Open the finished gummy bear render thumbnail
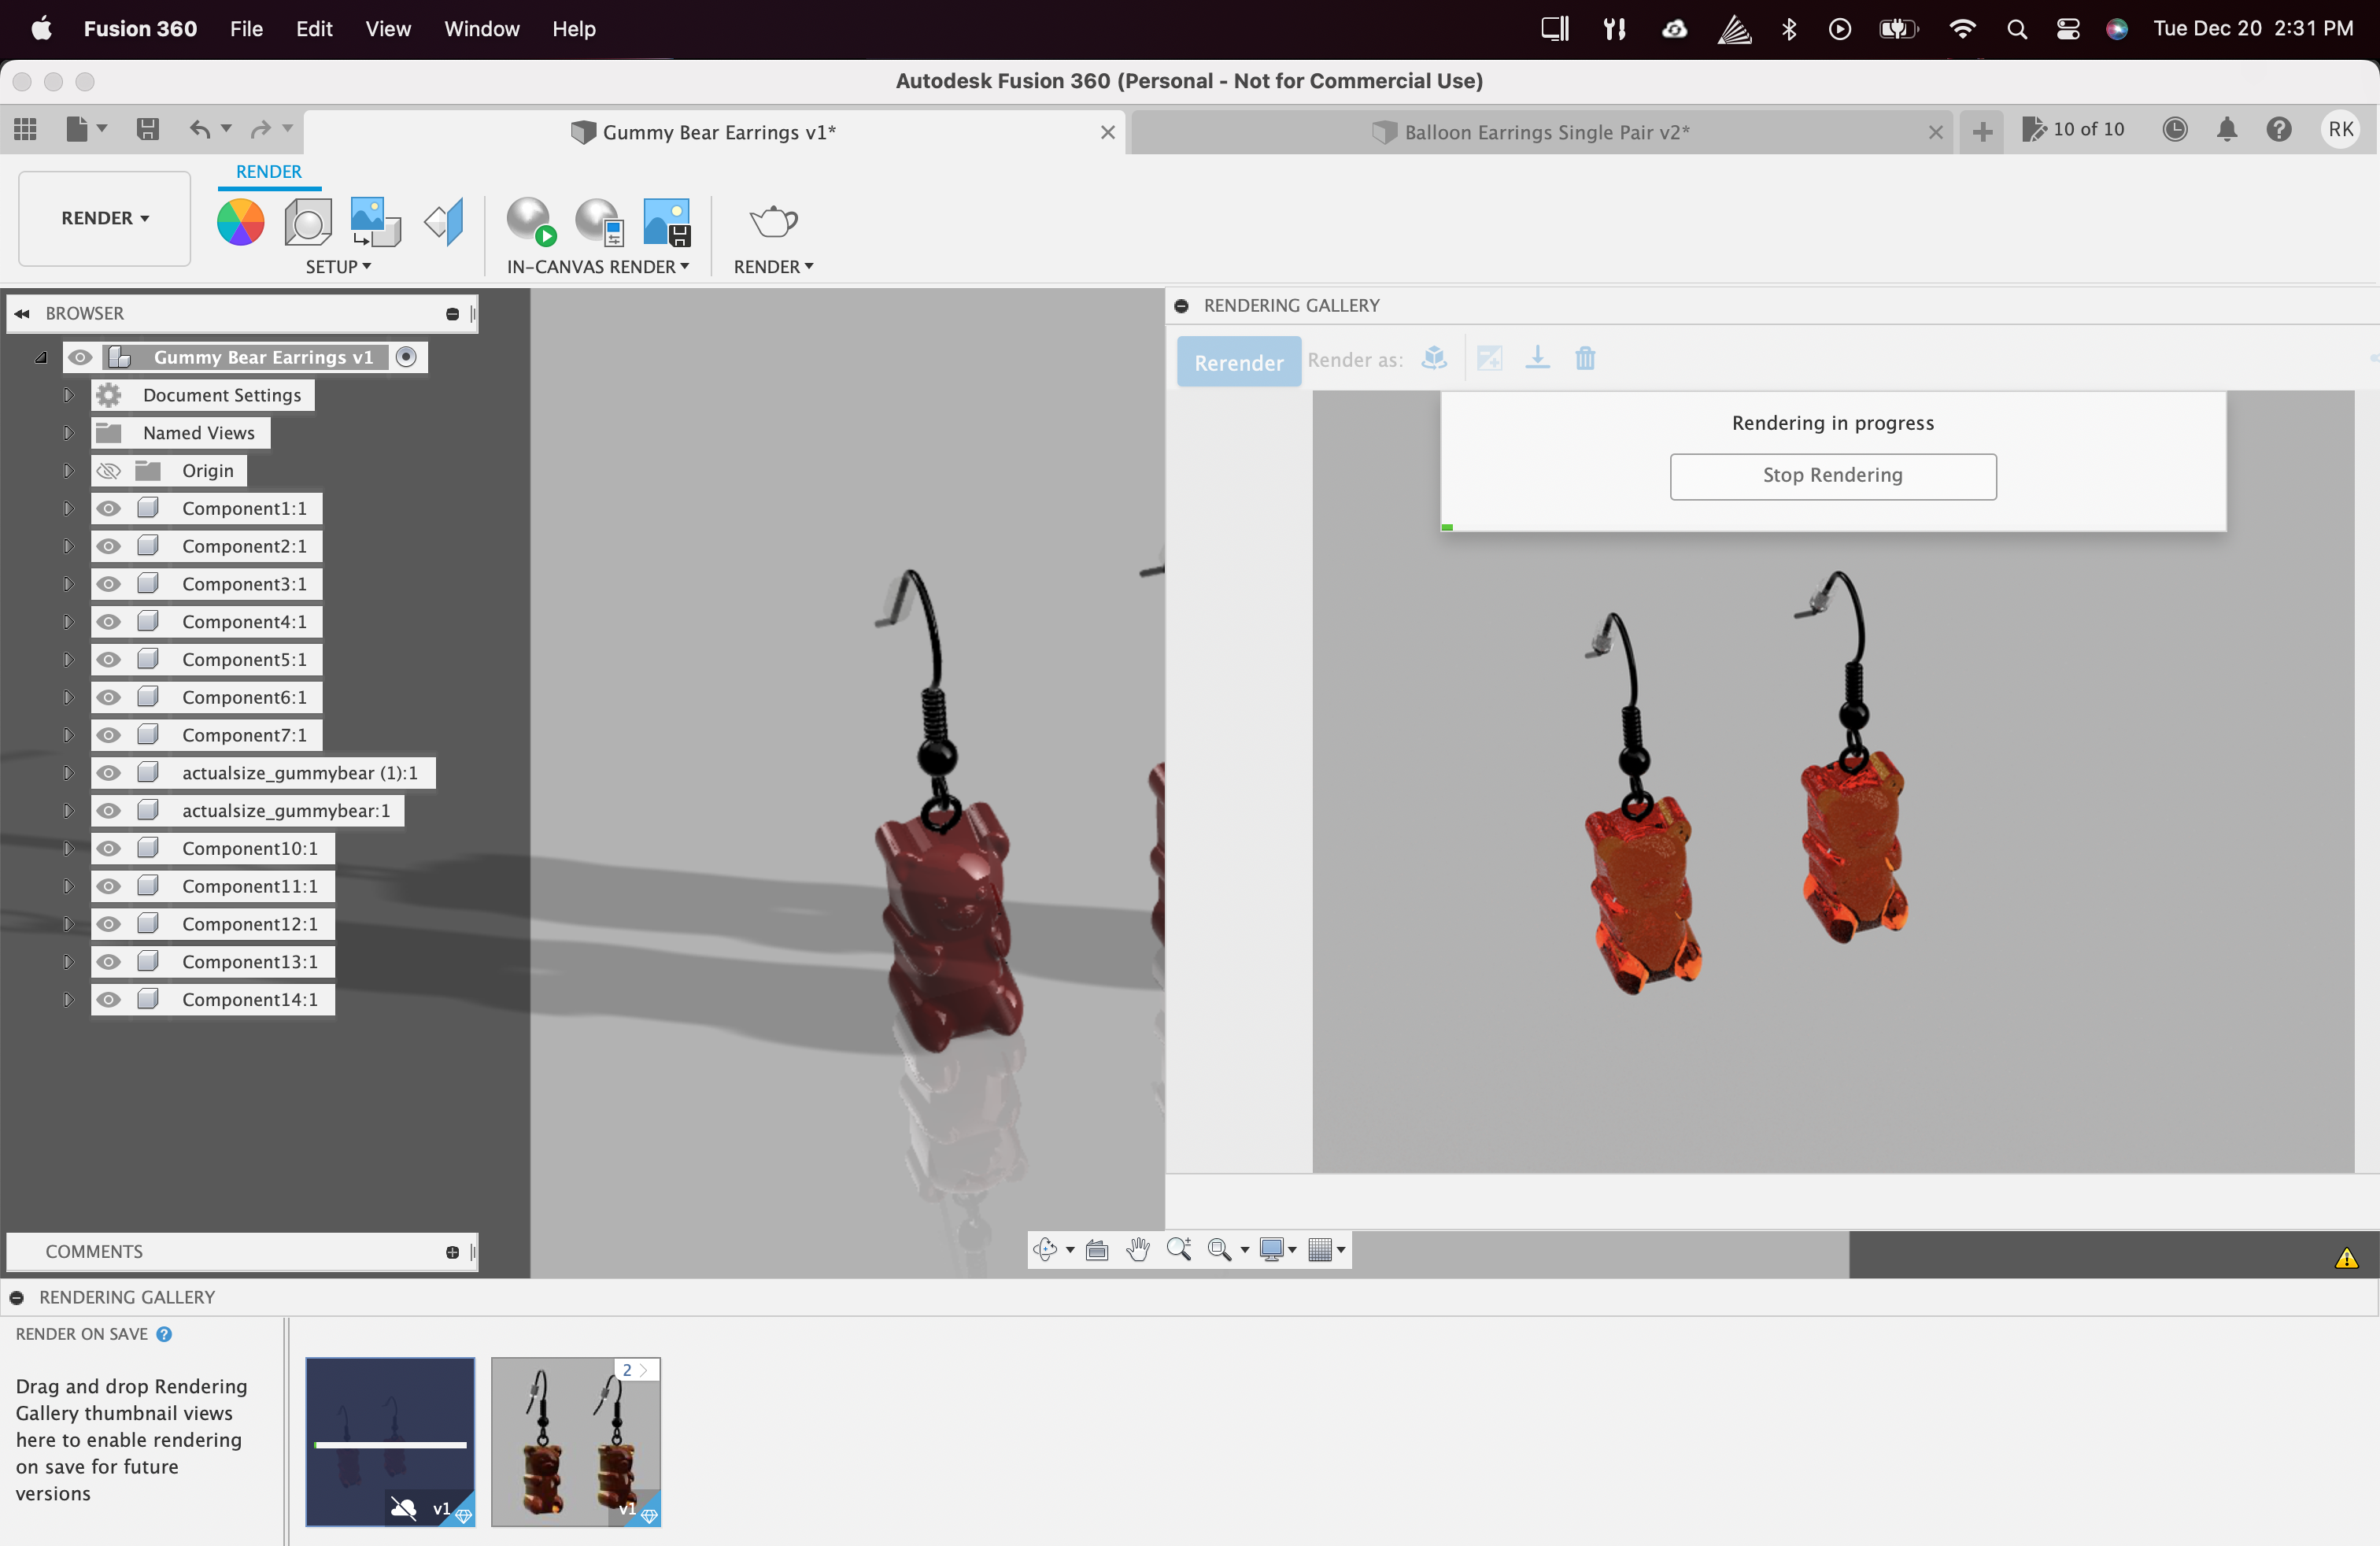 [575, 1441]
